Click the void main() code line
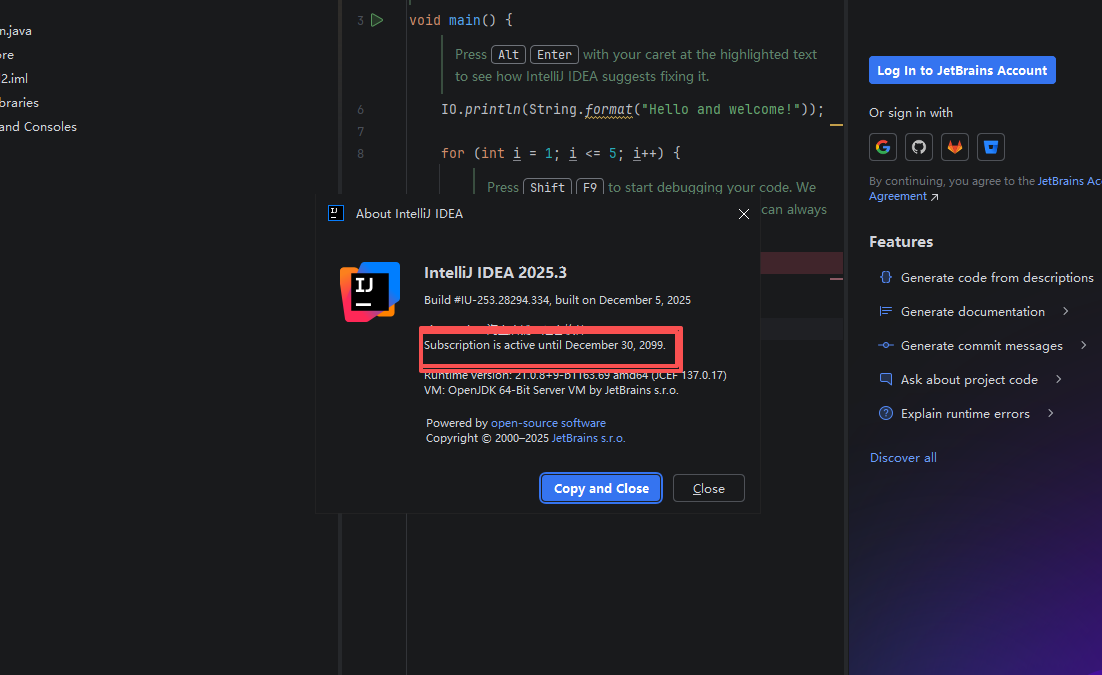This screenshot has width=1102, height=675. coord(460,20)
